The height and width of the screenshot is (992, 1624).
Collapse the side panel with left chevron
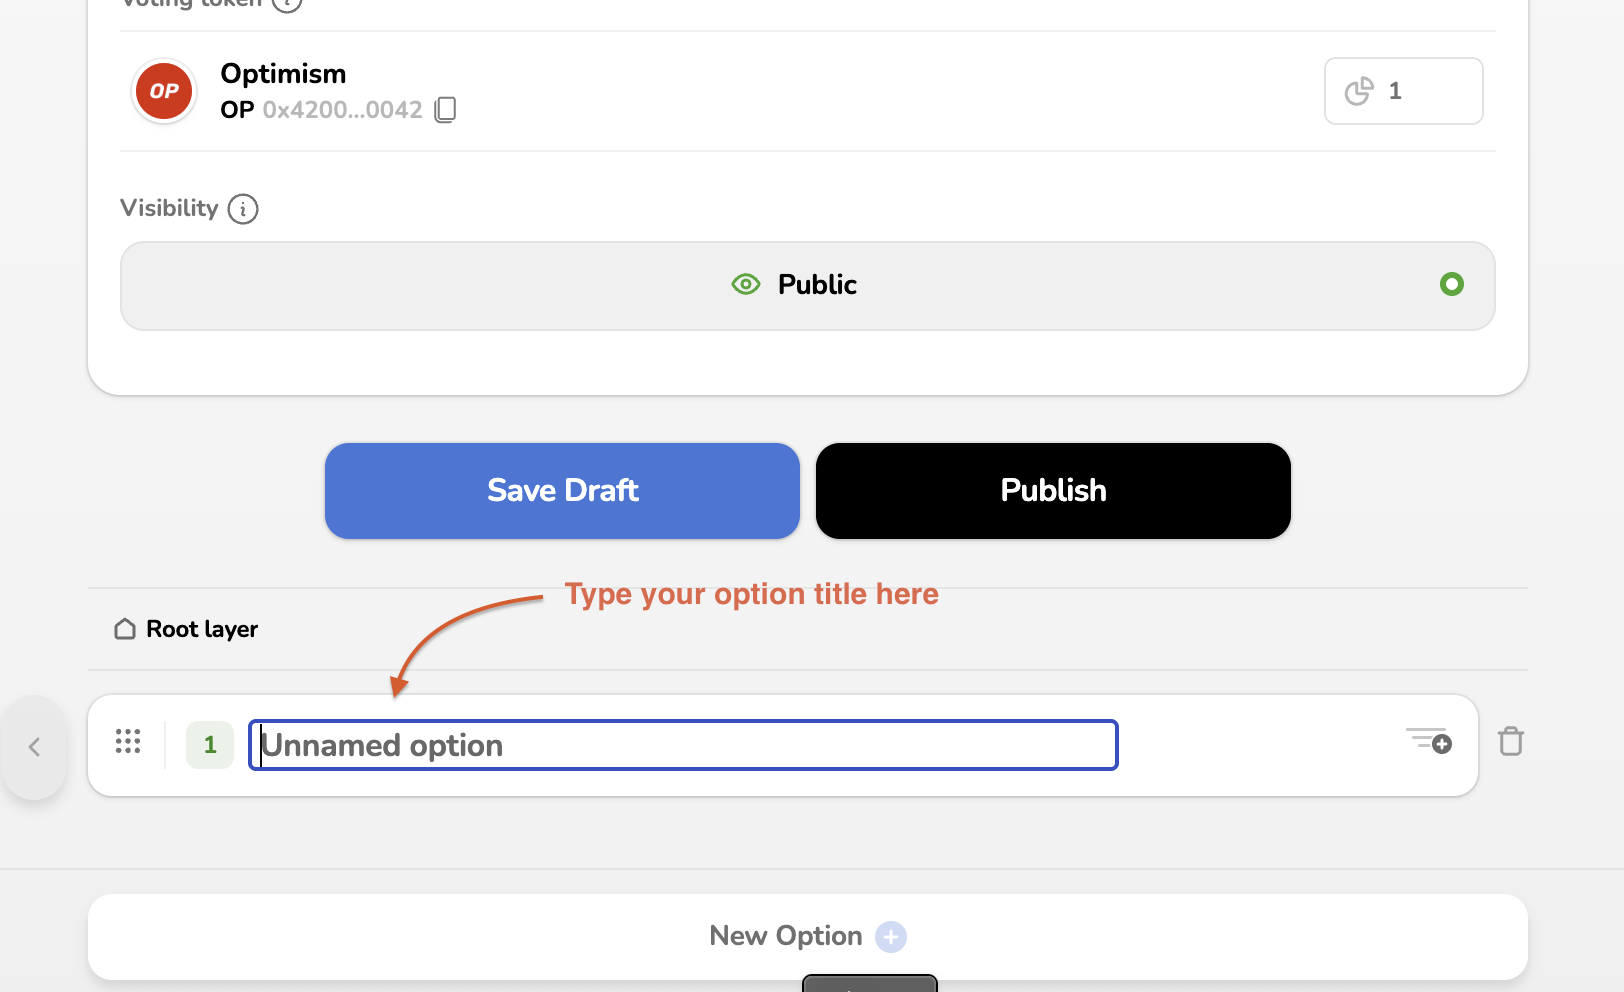(x=35, y=747)
